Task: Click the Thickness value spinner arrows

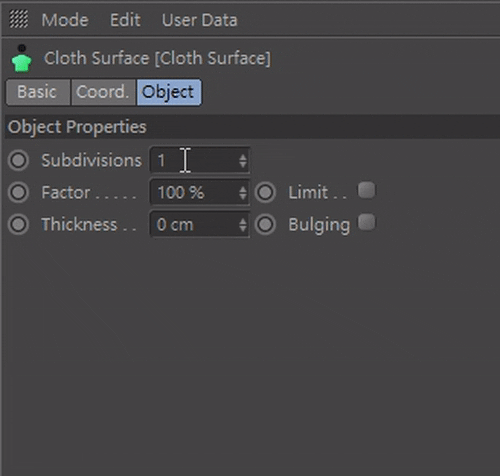Action: pyautogui.click(x=243, y=225)
